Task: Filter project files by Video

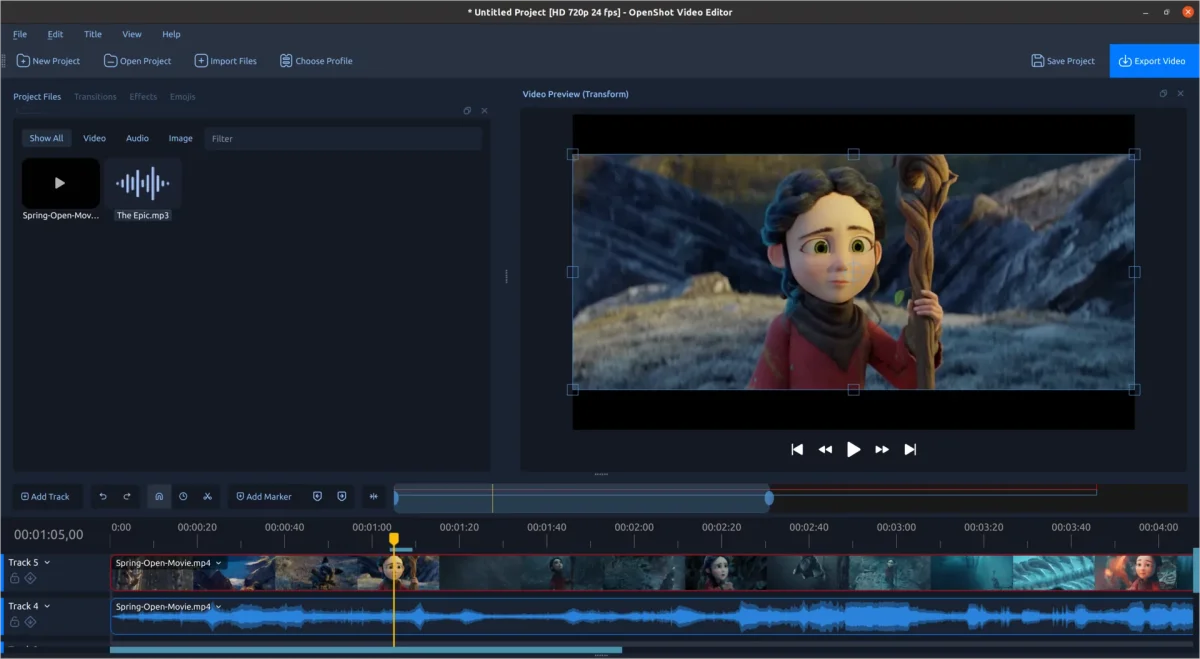Action: click(94, 139)
